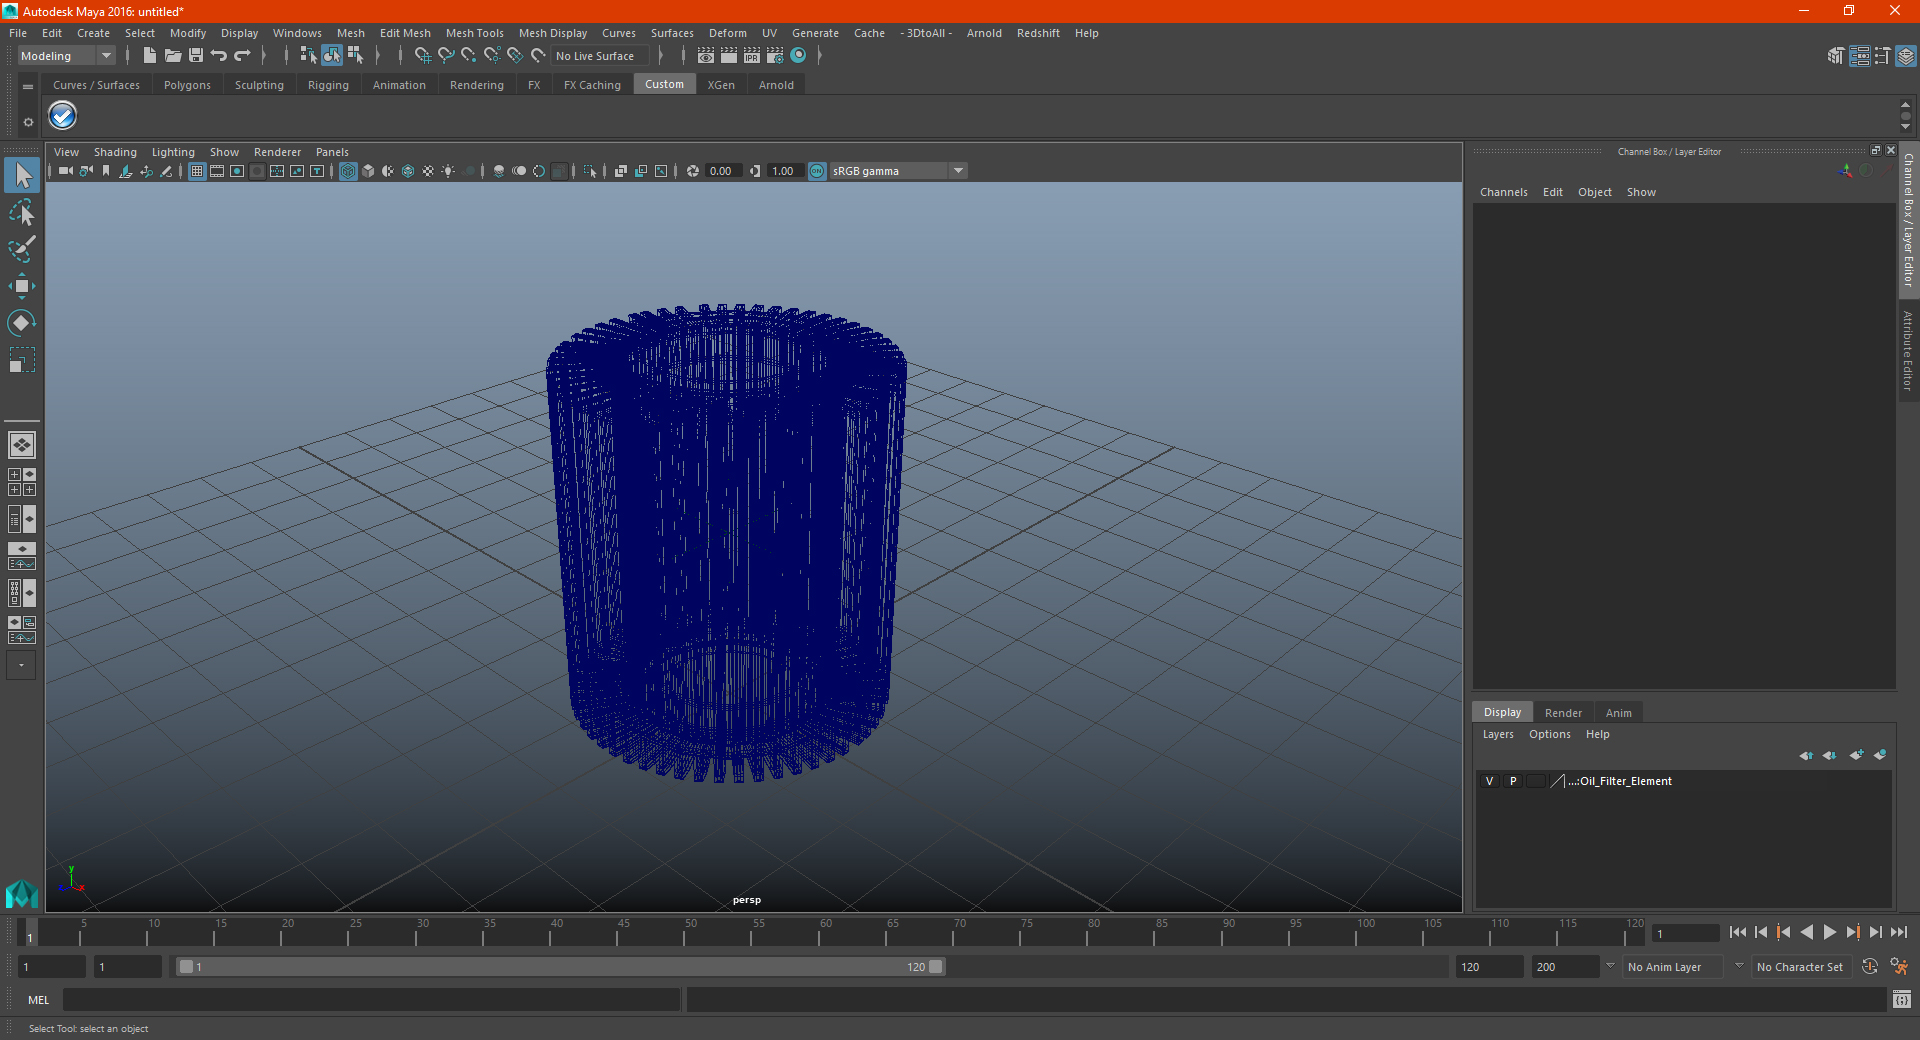
Task: Enable wireframe display in viewport
Action: 348,171
